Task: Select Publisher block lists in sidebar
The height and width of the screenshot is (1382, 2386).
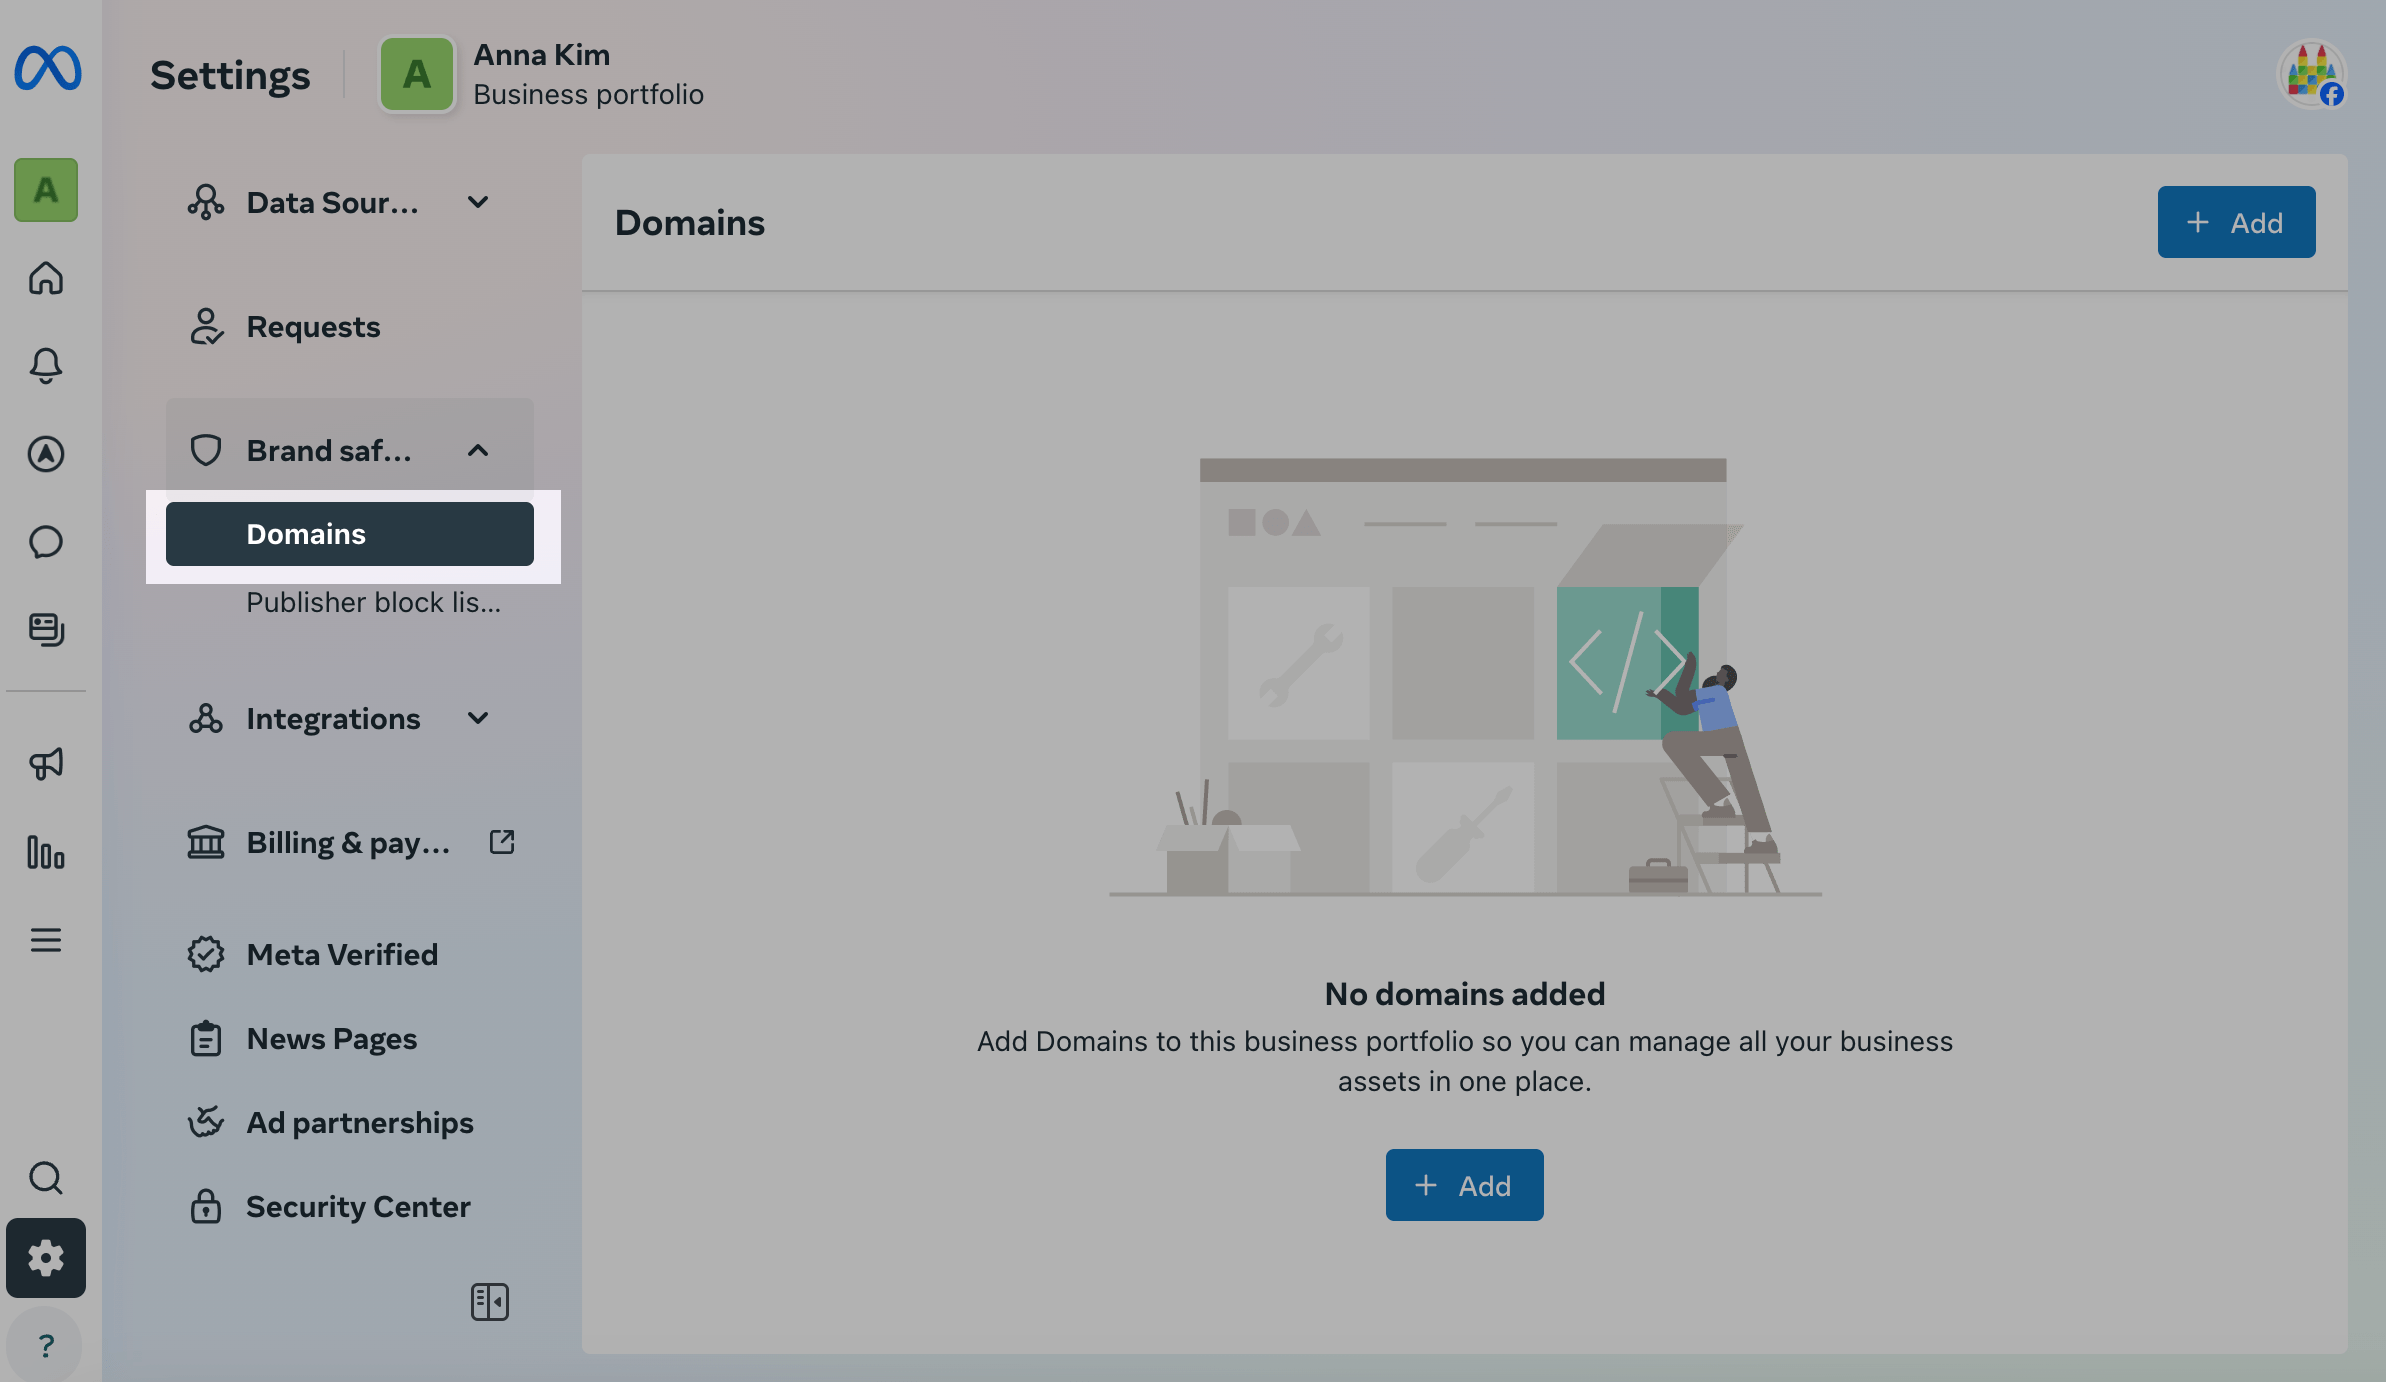Action: (x=374, y=602)
